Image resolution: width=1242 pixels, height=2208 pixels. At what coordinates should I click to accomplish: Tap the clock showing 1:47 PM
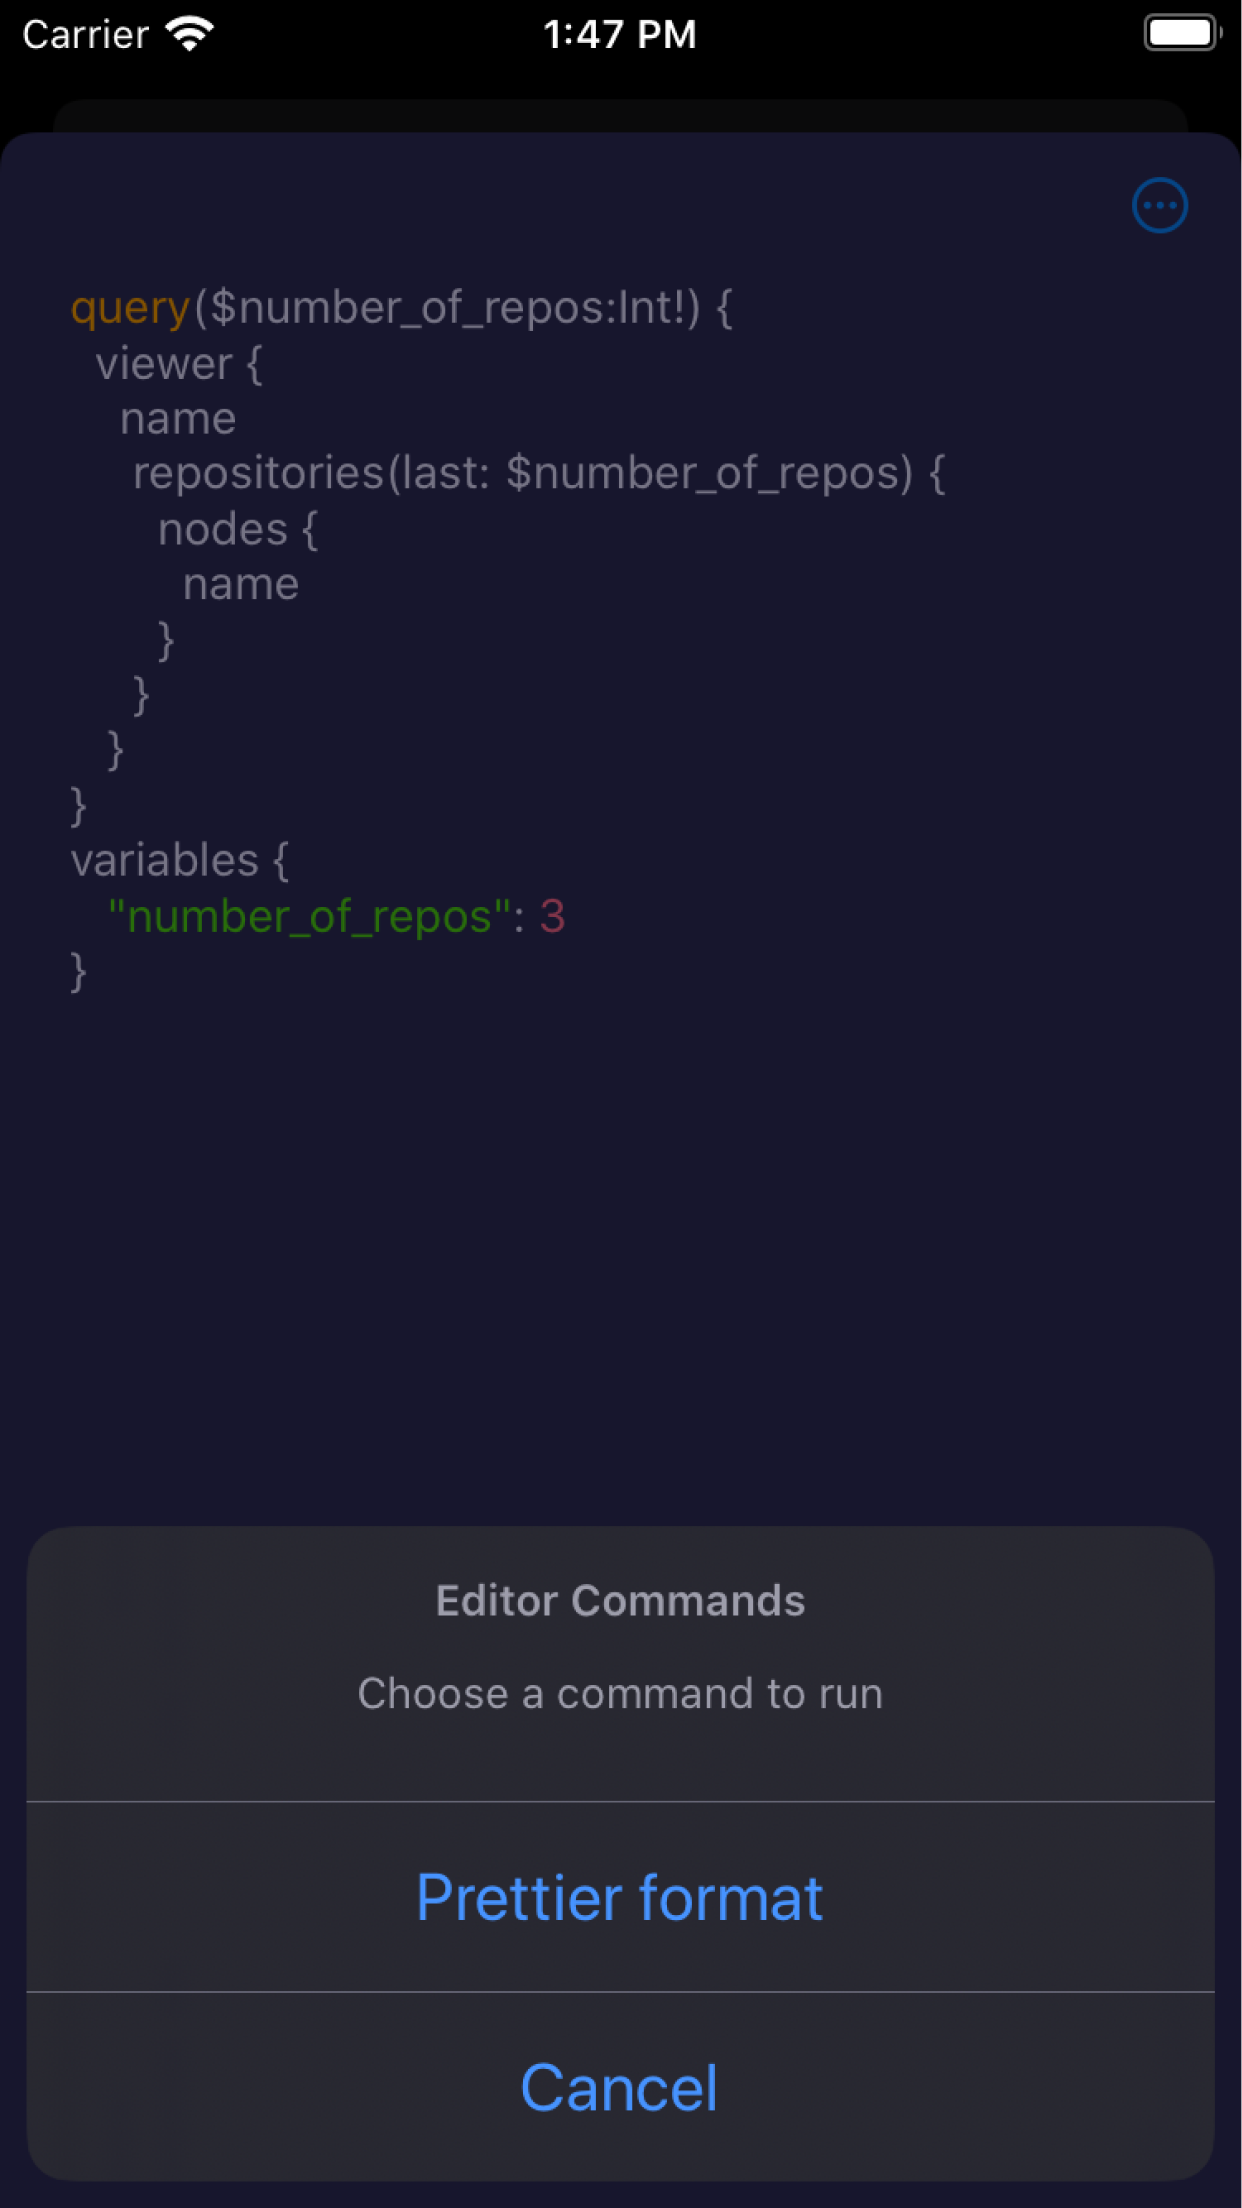[x=620, y=34]
